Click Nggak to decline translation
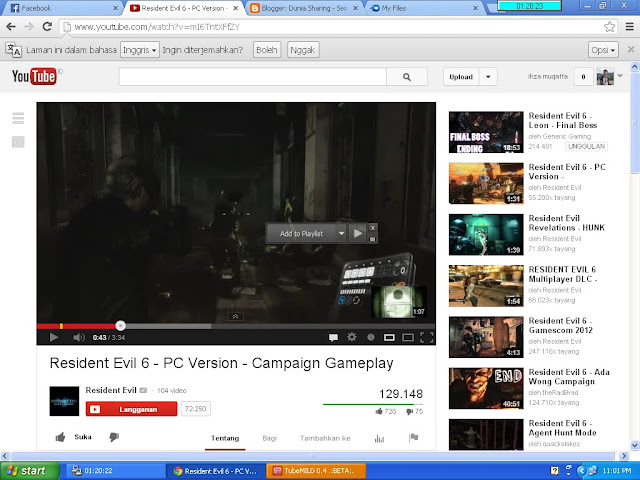 303,50
